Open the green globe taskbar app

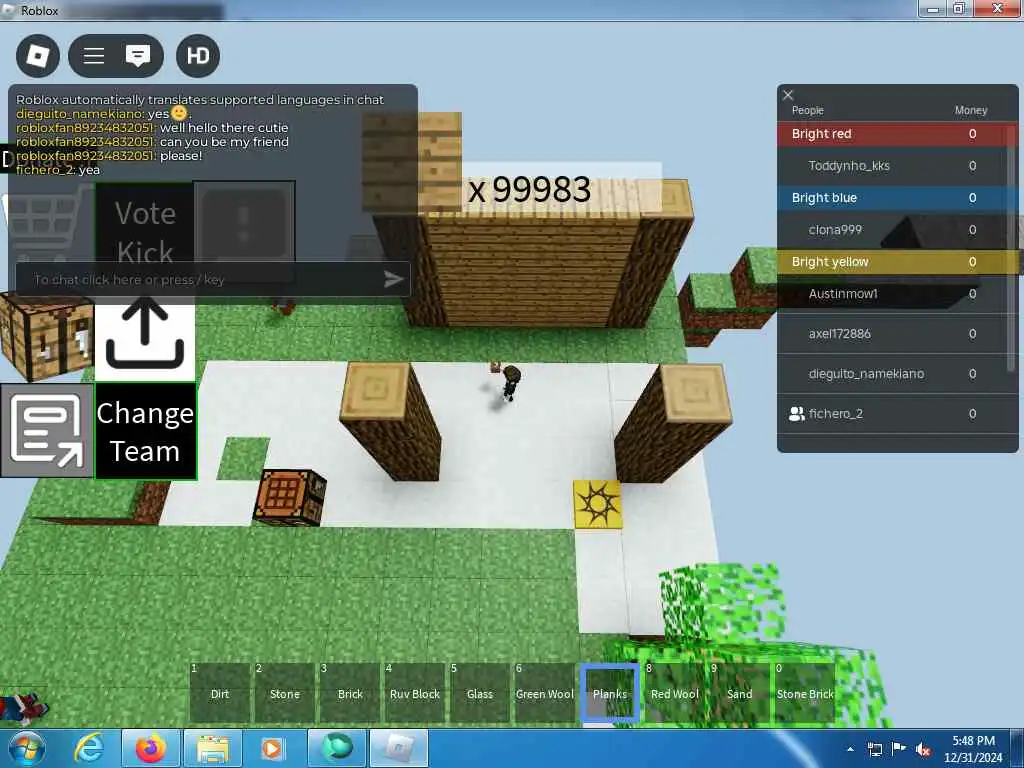click(337, 748)
